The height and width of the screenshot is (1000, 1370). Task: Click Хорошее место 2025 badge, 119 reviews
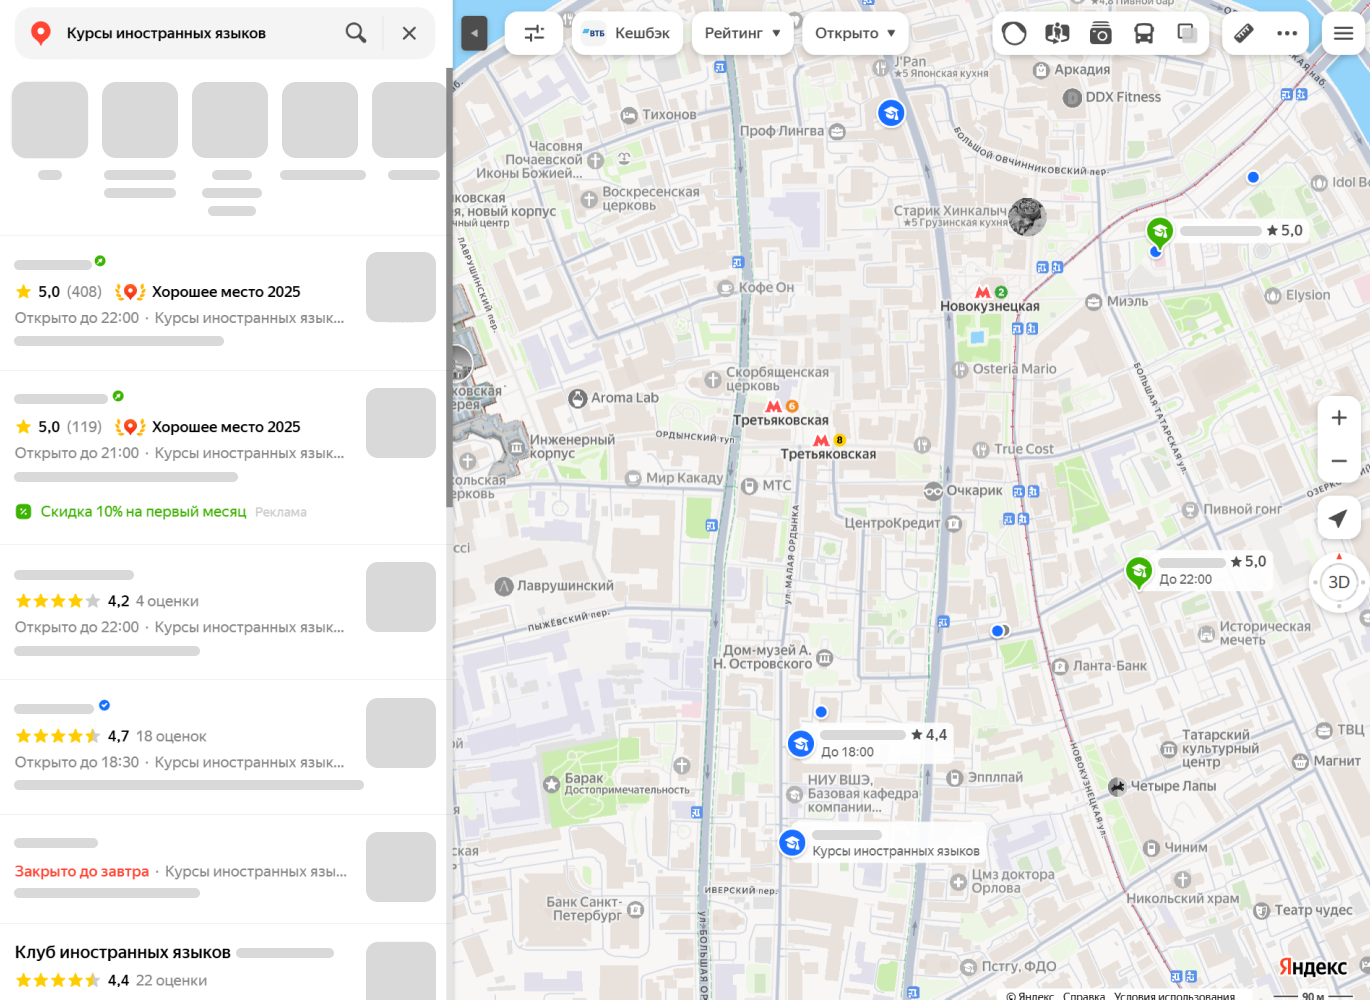[x=208, y=427]
